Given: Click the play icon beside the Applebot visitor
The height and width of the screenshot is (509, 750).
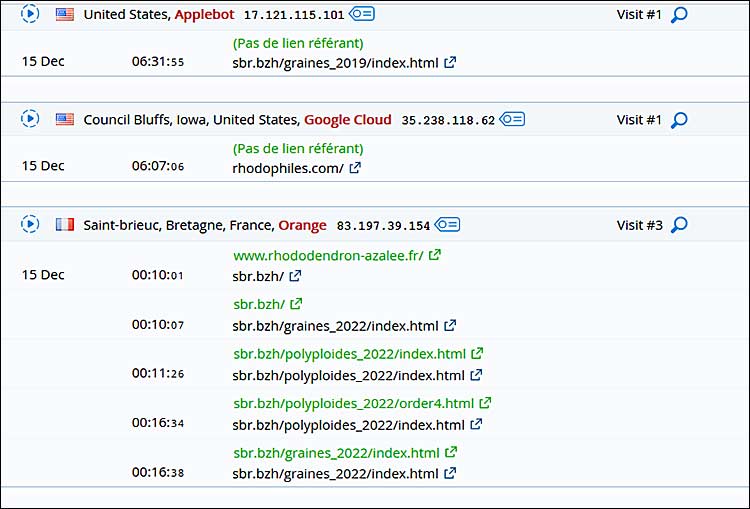Looking at the screenshot, I should pos(30,14).
